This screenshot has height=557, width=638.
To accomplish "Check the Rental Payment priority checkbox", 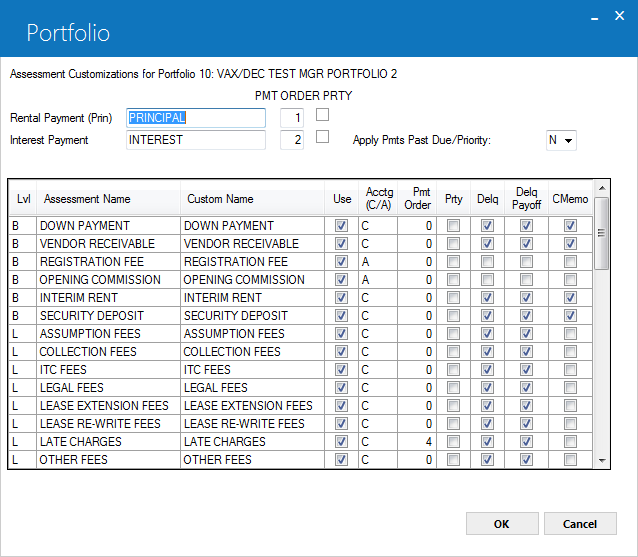I will 322,115.
